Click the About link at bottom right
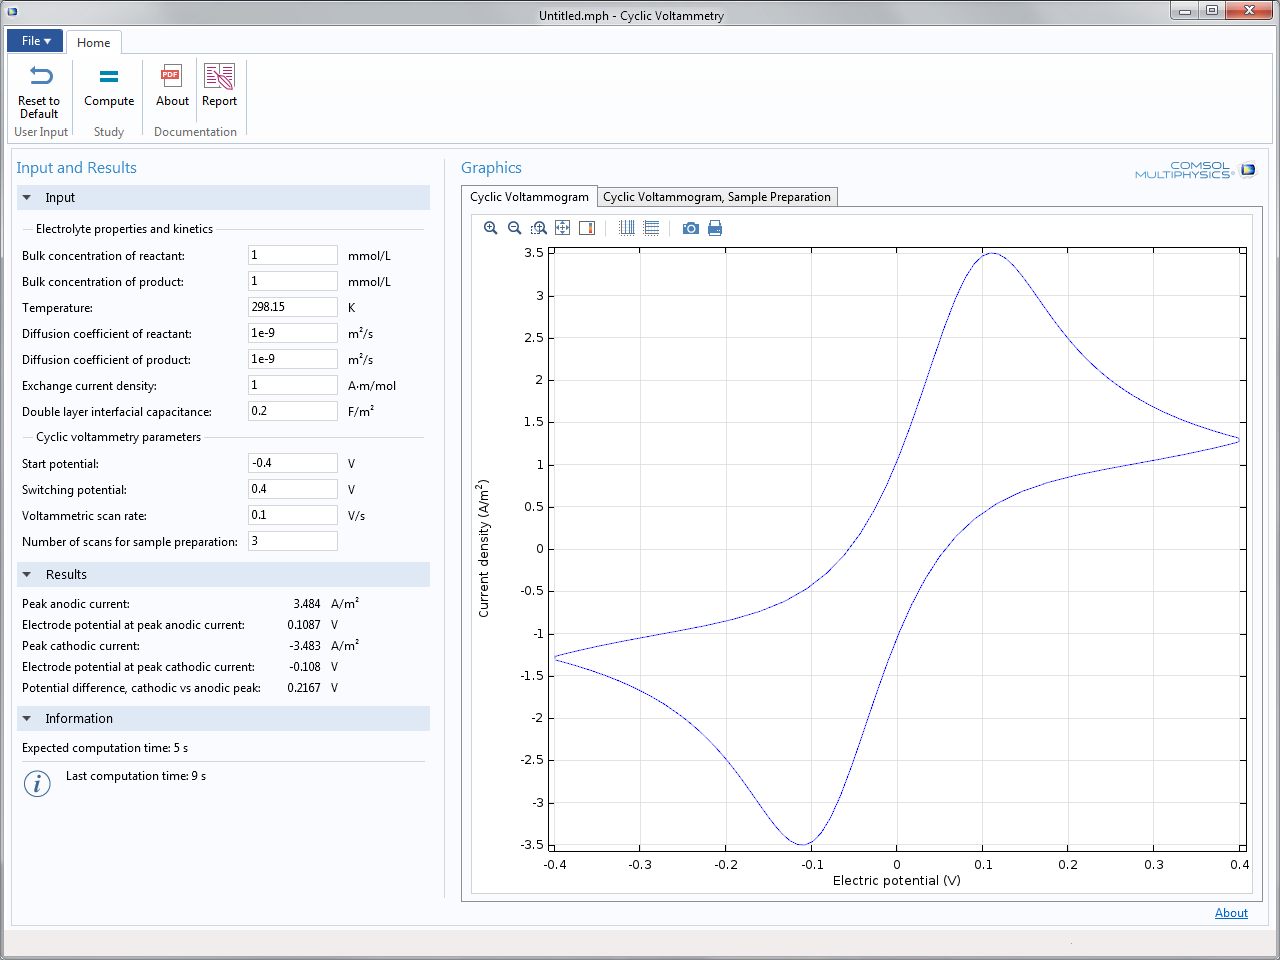 point(1231,913)
